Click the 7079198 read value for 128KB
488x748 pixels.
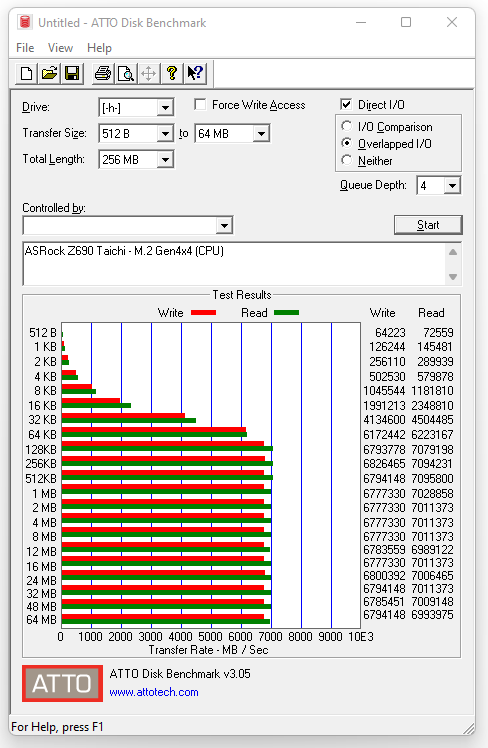[x=432, y=449]
